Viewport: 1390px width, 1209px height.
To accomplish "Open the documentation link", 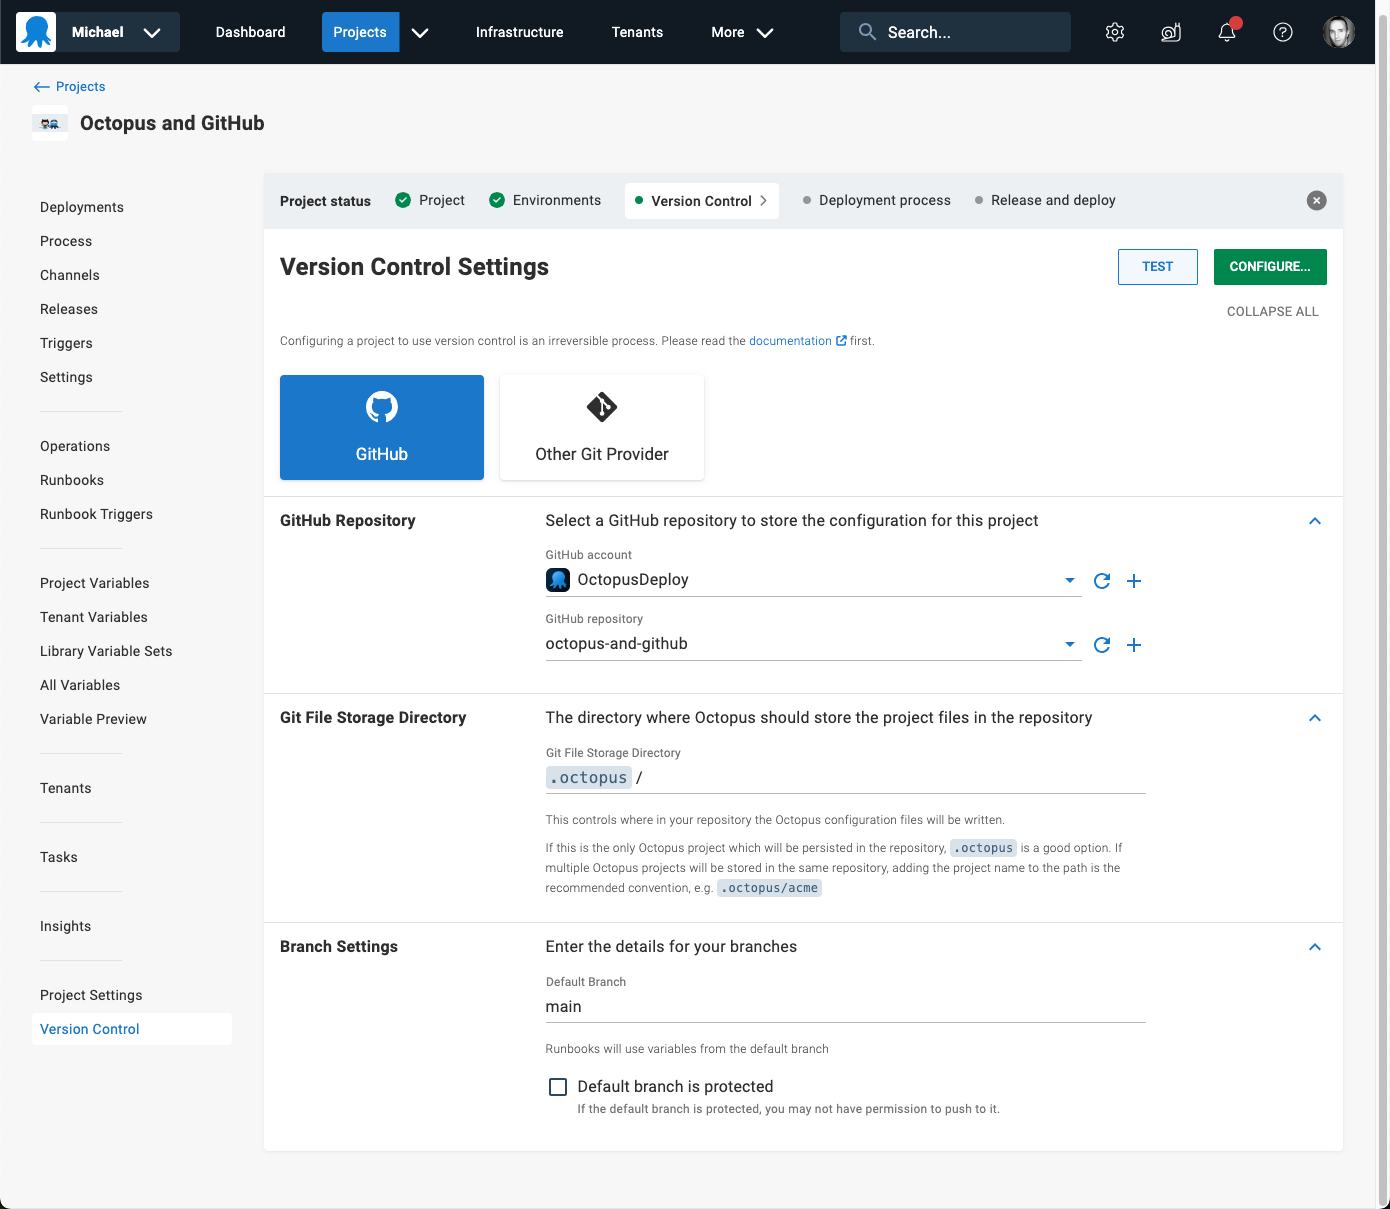I will [x=790, y=340].
